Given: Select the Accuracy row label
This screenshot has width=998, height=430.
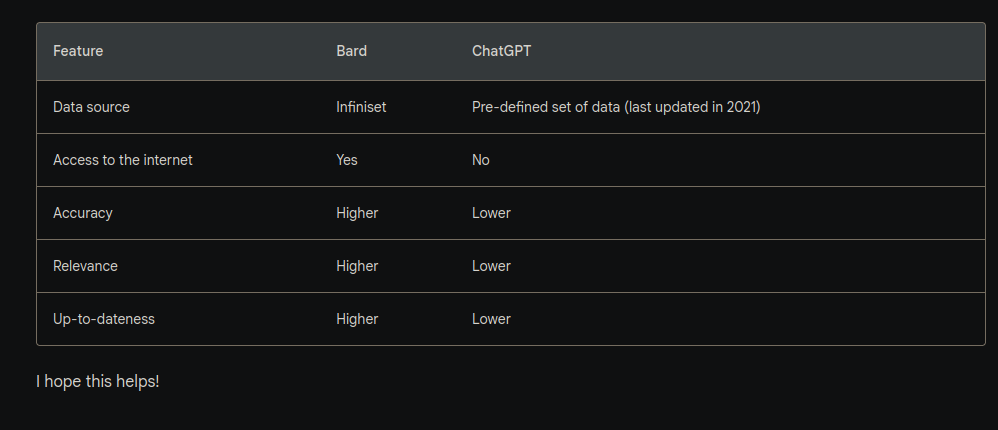Looking at the screenshot, I should coord(82,213).
